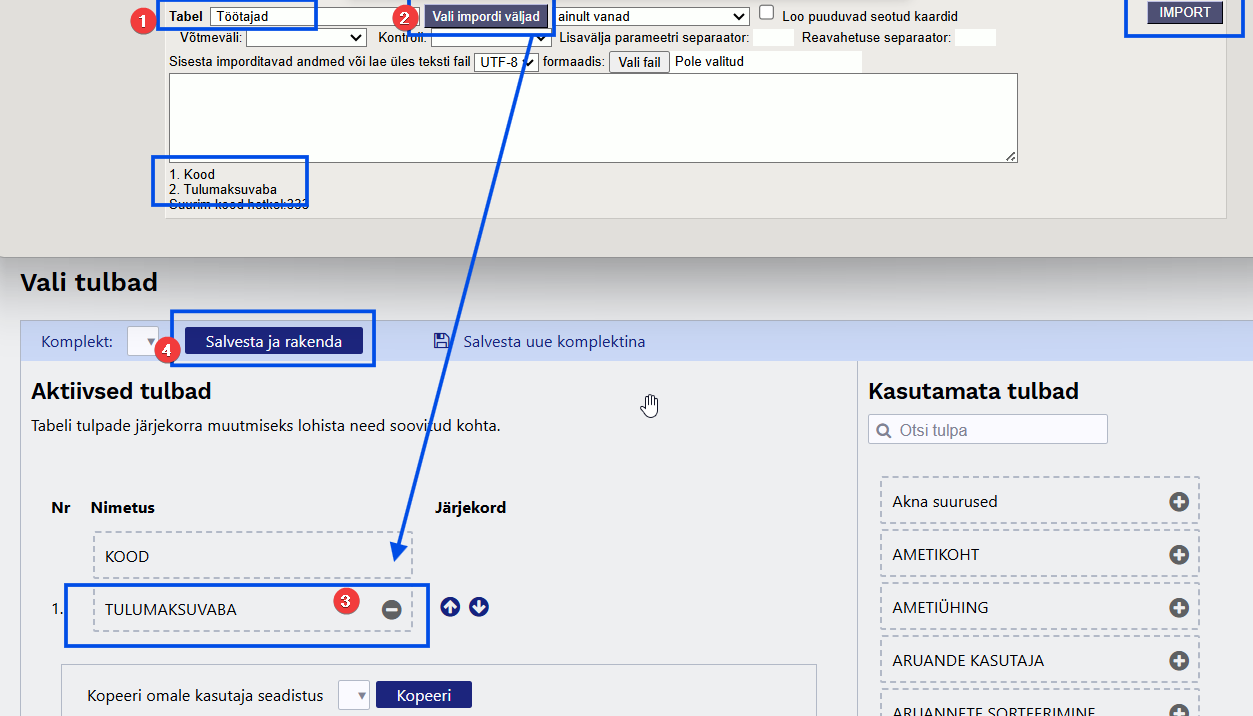Screen dimensions: 1253x716
Task: Click the floppy disk save icon
Action: [x=441, y=341]
